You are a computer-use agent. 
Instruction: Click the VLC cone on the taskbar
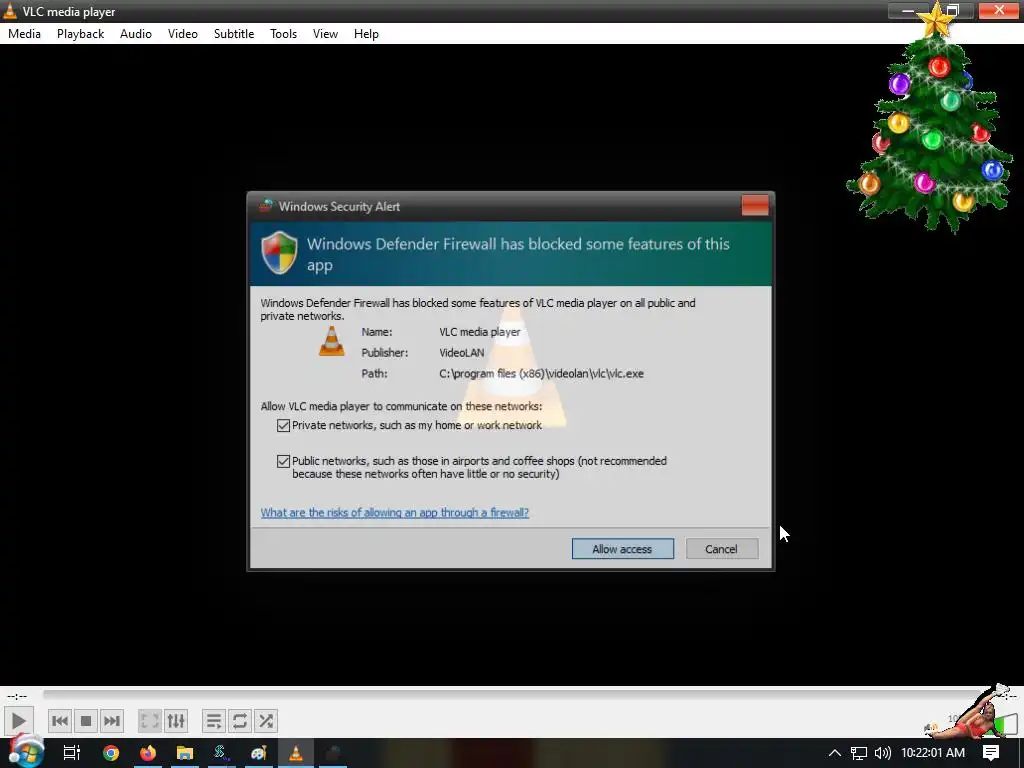coord(296,753)
